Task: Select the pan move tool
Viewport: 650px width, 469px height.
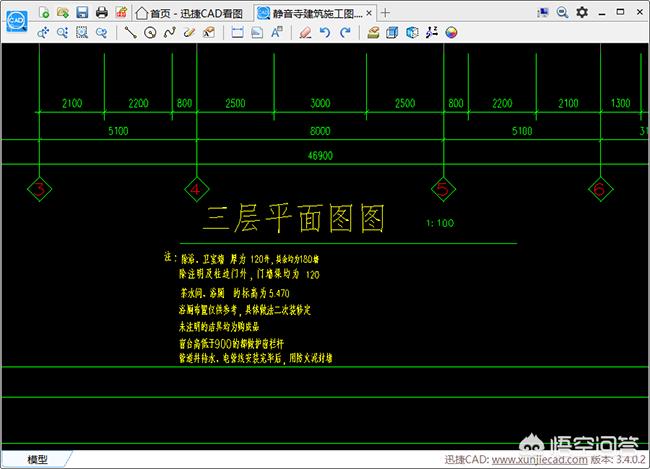Action: click(43, 32)
